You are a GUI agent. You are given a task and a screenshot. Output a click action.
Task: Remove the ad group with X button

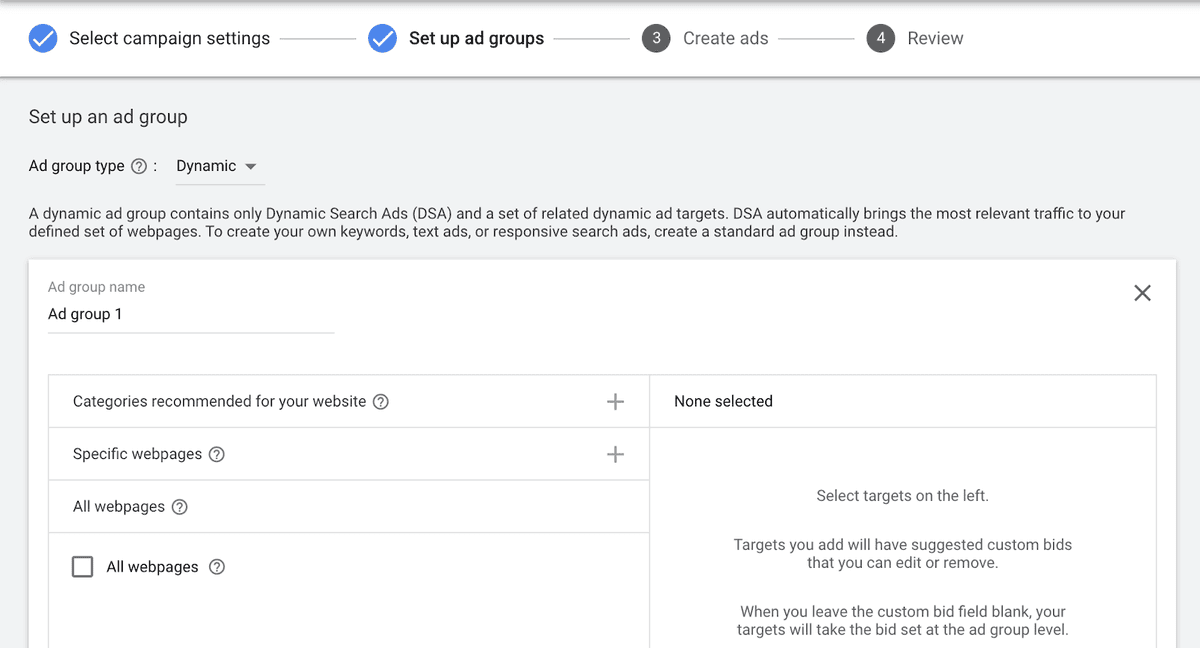1142,293
